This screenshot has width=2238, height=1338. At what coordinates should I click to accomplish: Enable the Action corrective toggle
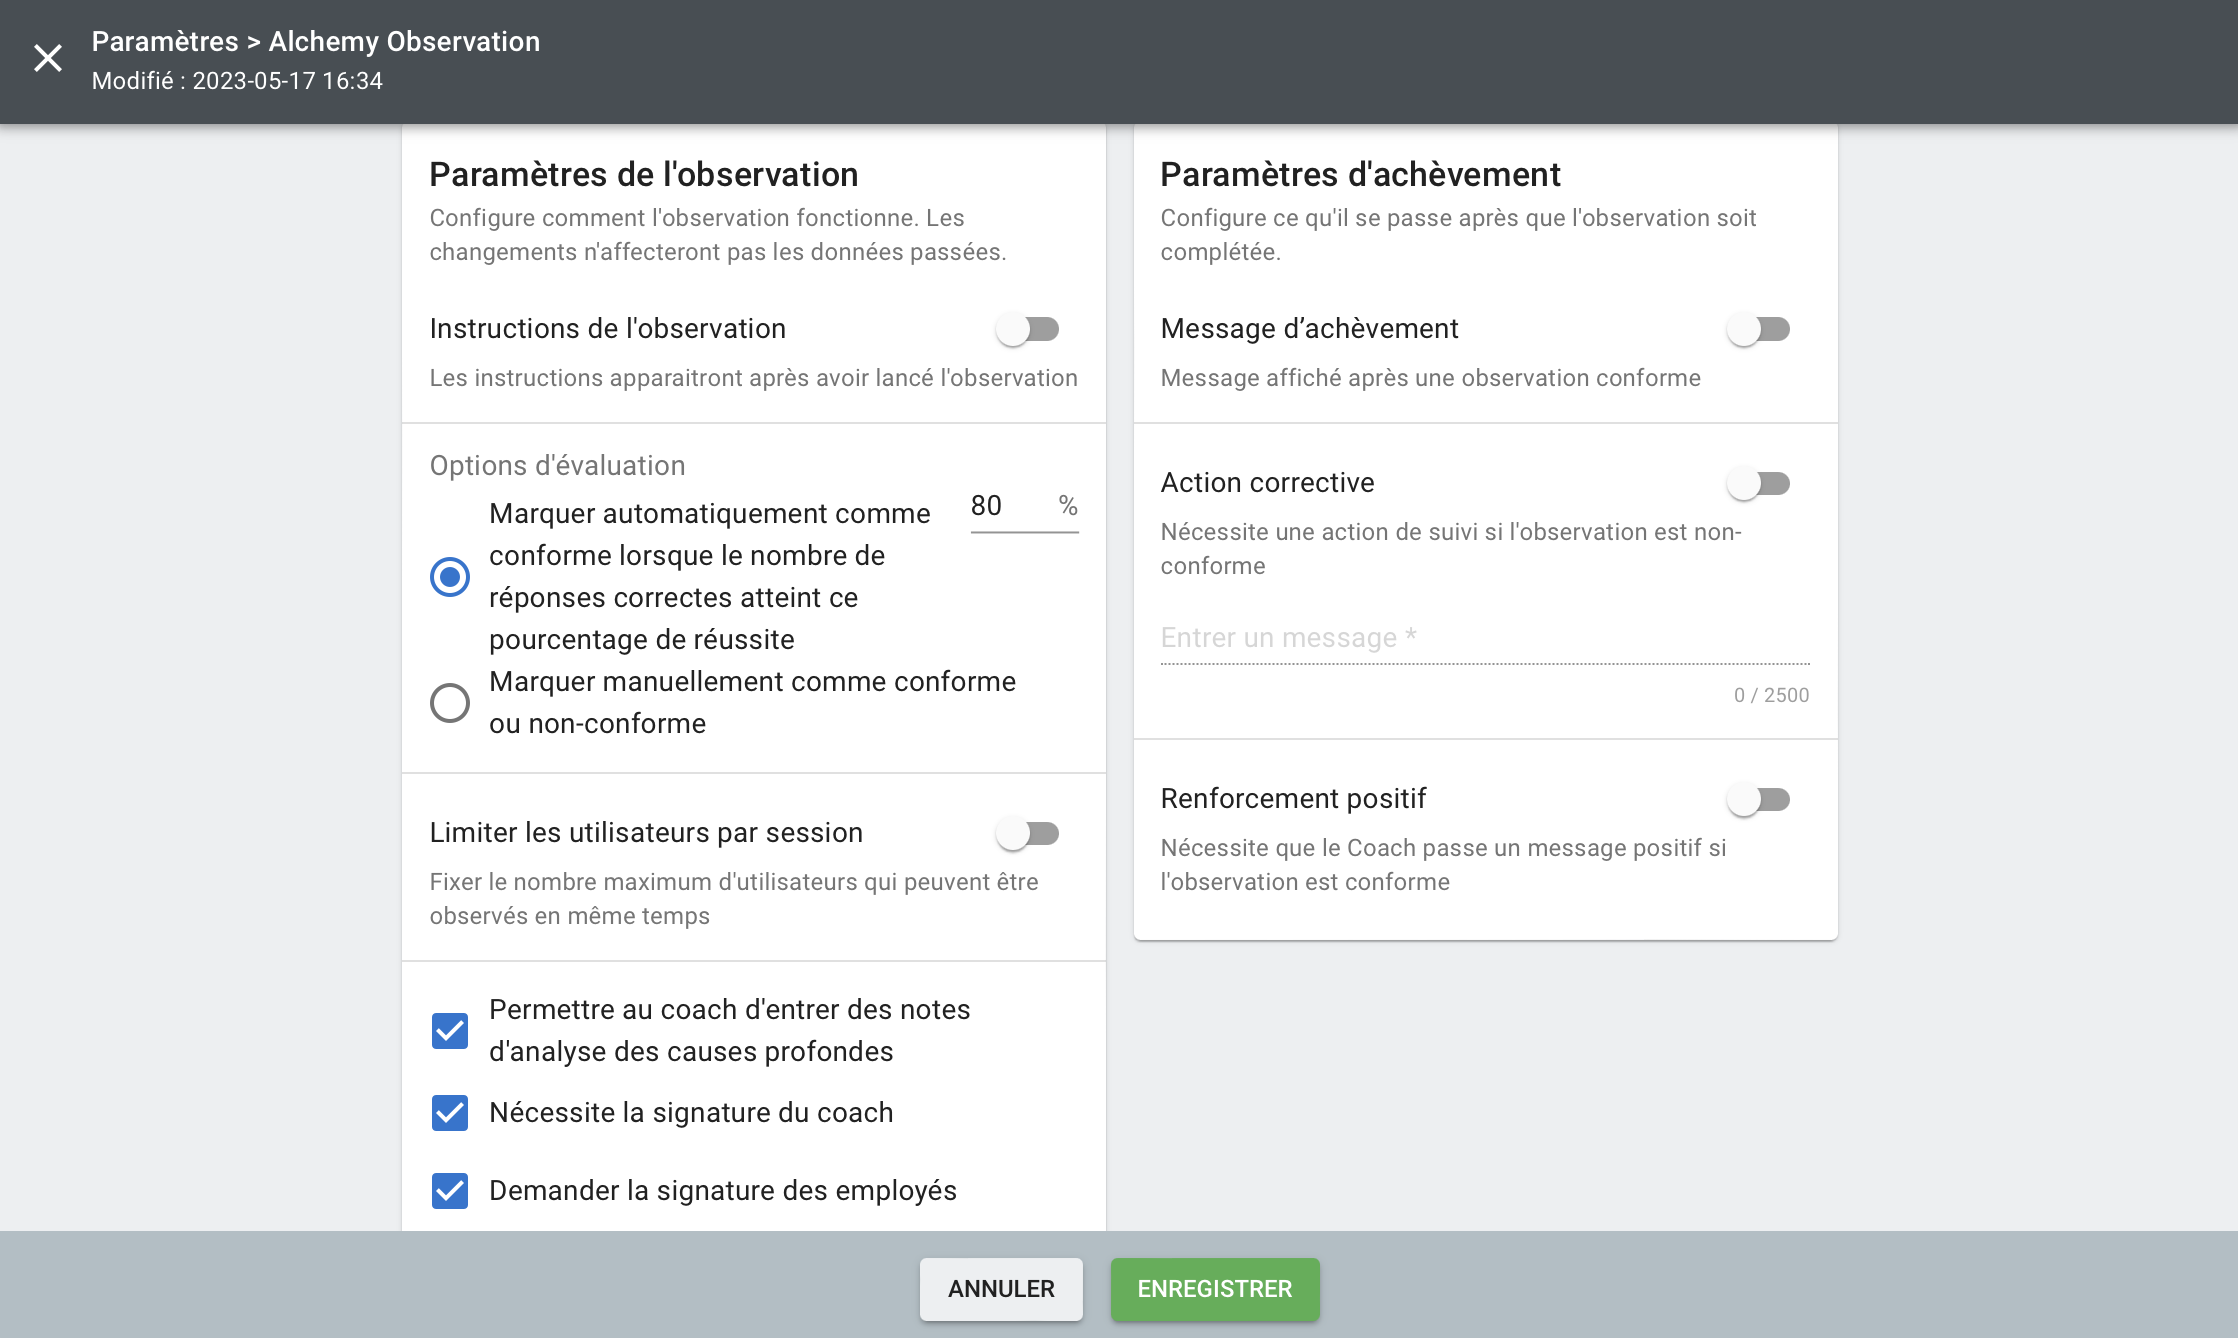pos(1758,484)
